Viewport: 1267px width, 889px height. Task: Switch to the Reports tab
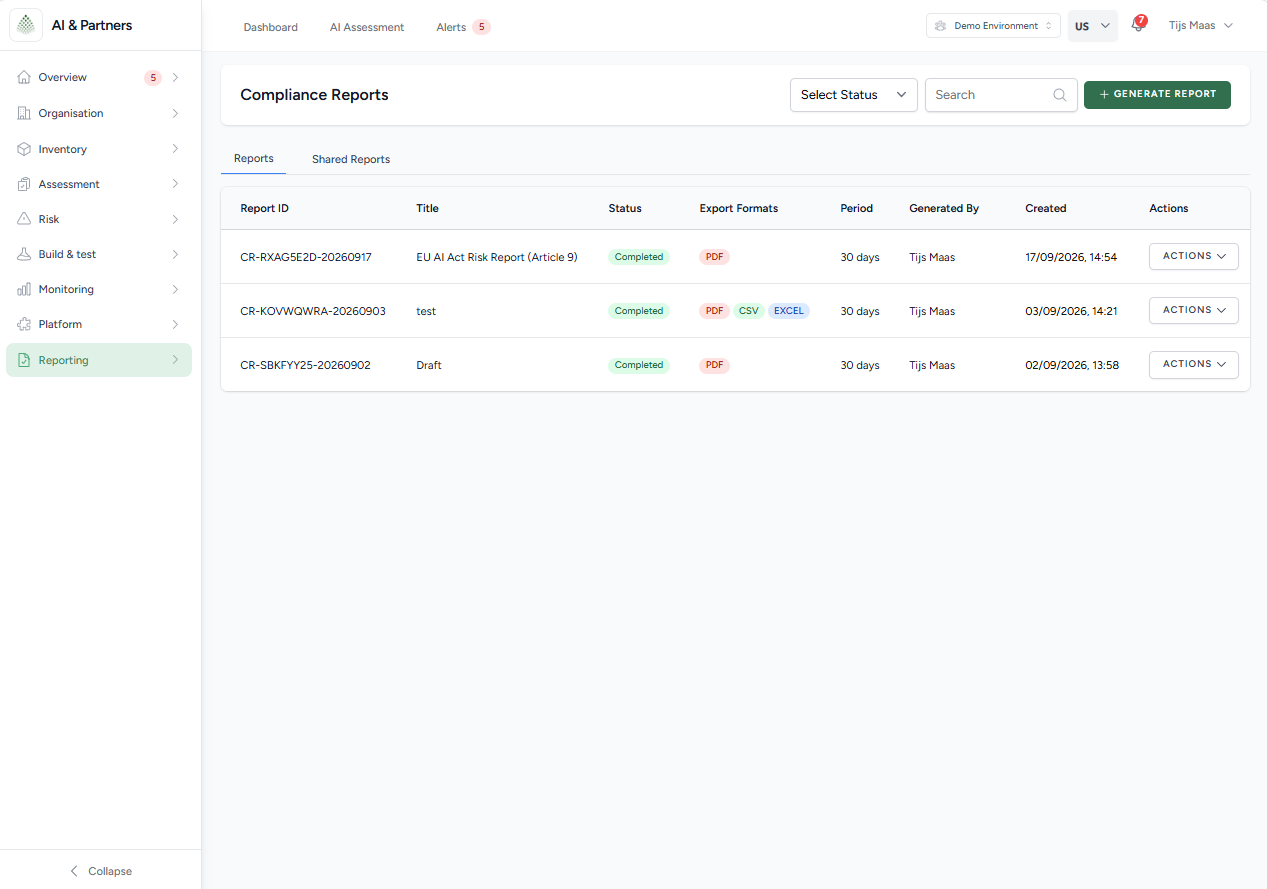[x=254, y=158]
